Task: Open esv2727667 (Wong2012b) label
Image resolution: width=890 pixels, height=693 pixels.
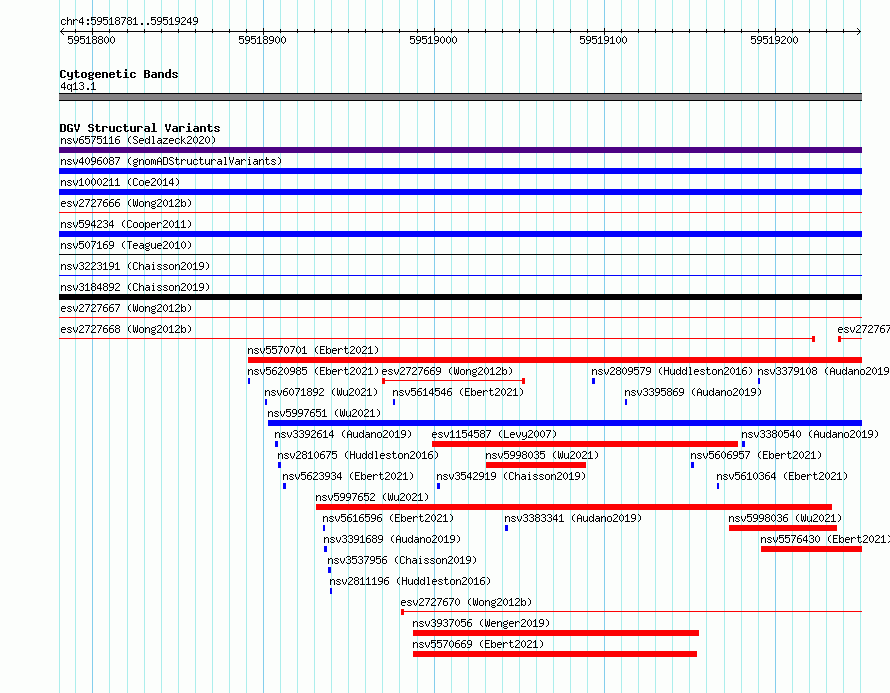Action: tap(126, 308)
